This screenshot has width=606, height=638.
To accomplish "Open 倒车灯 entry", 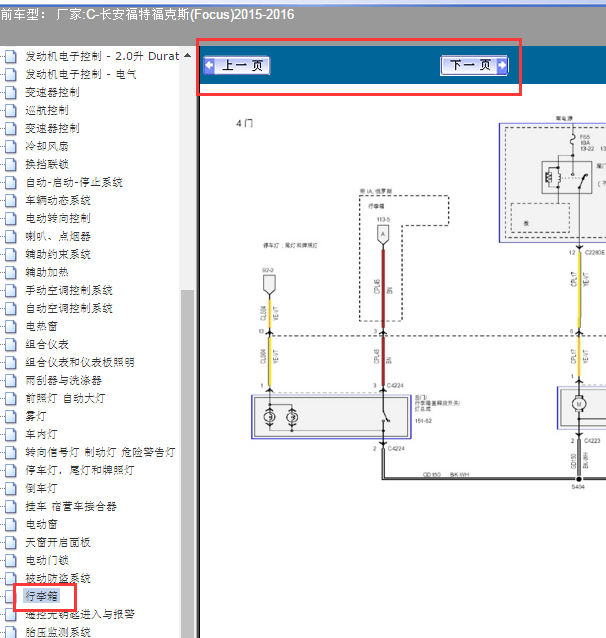I will [42, 488].
